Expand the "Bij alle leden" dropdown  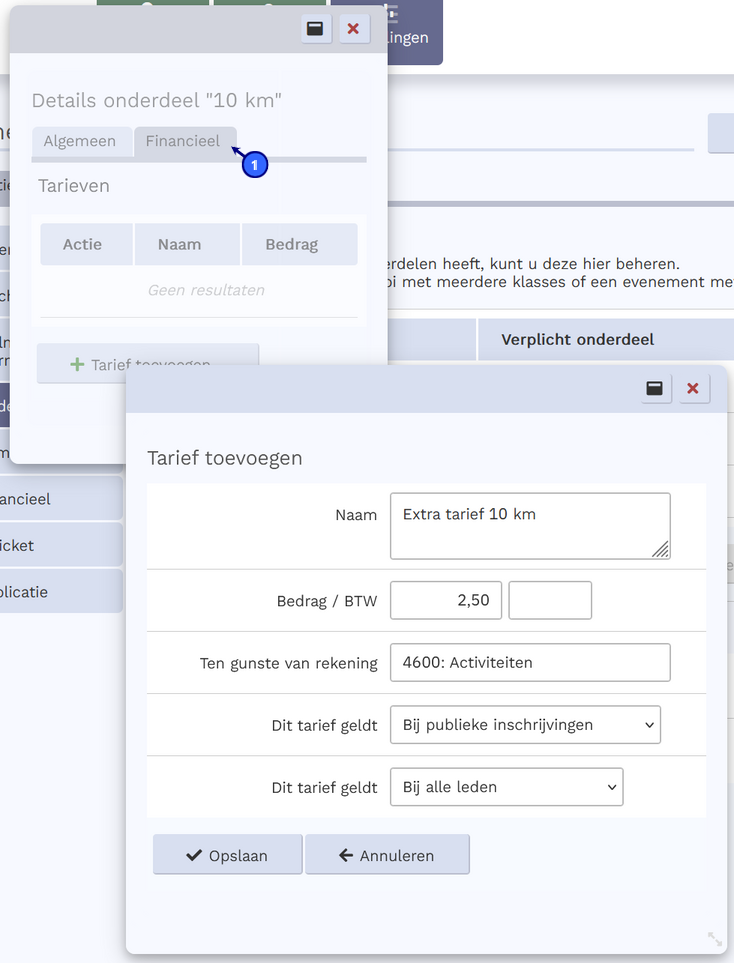point(506,787)
